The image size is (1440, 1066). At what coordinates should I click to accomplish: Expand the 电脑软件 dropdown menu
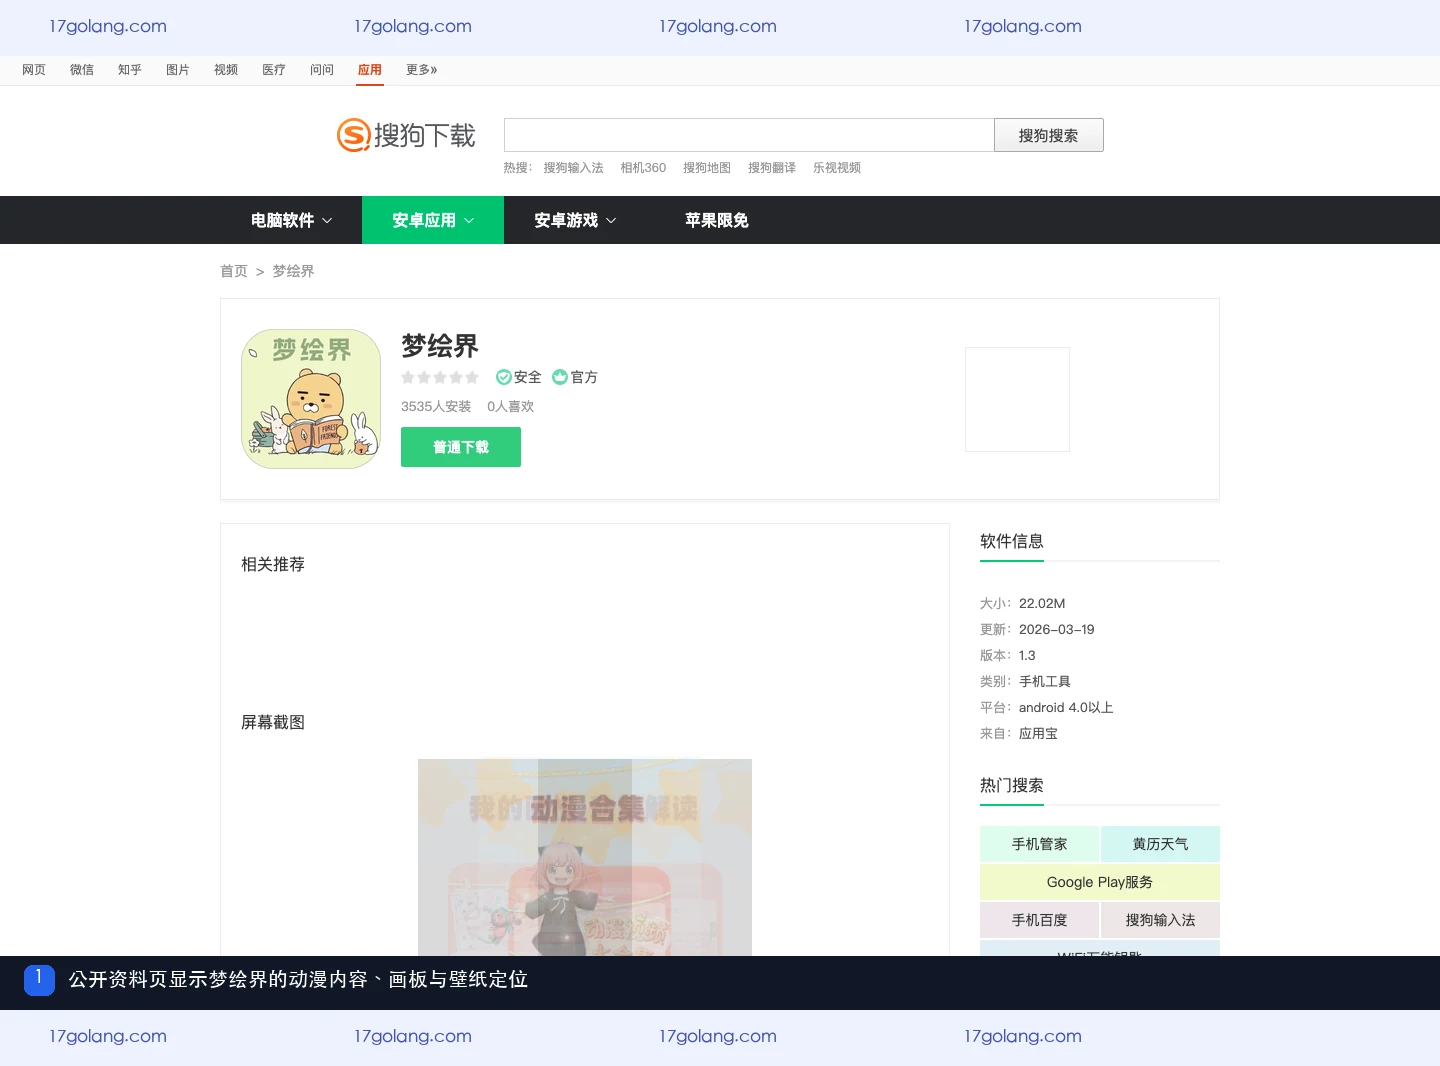tap(291, 220)
